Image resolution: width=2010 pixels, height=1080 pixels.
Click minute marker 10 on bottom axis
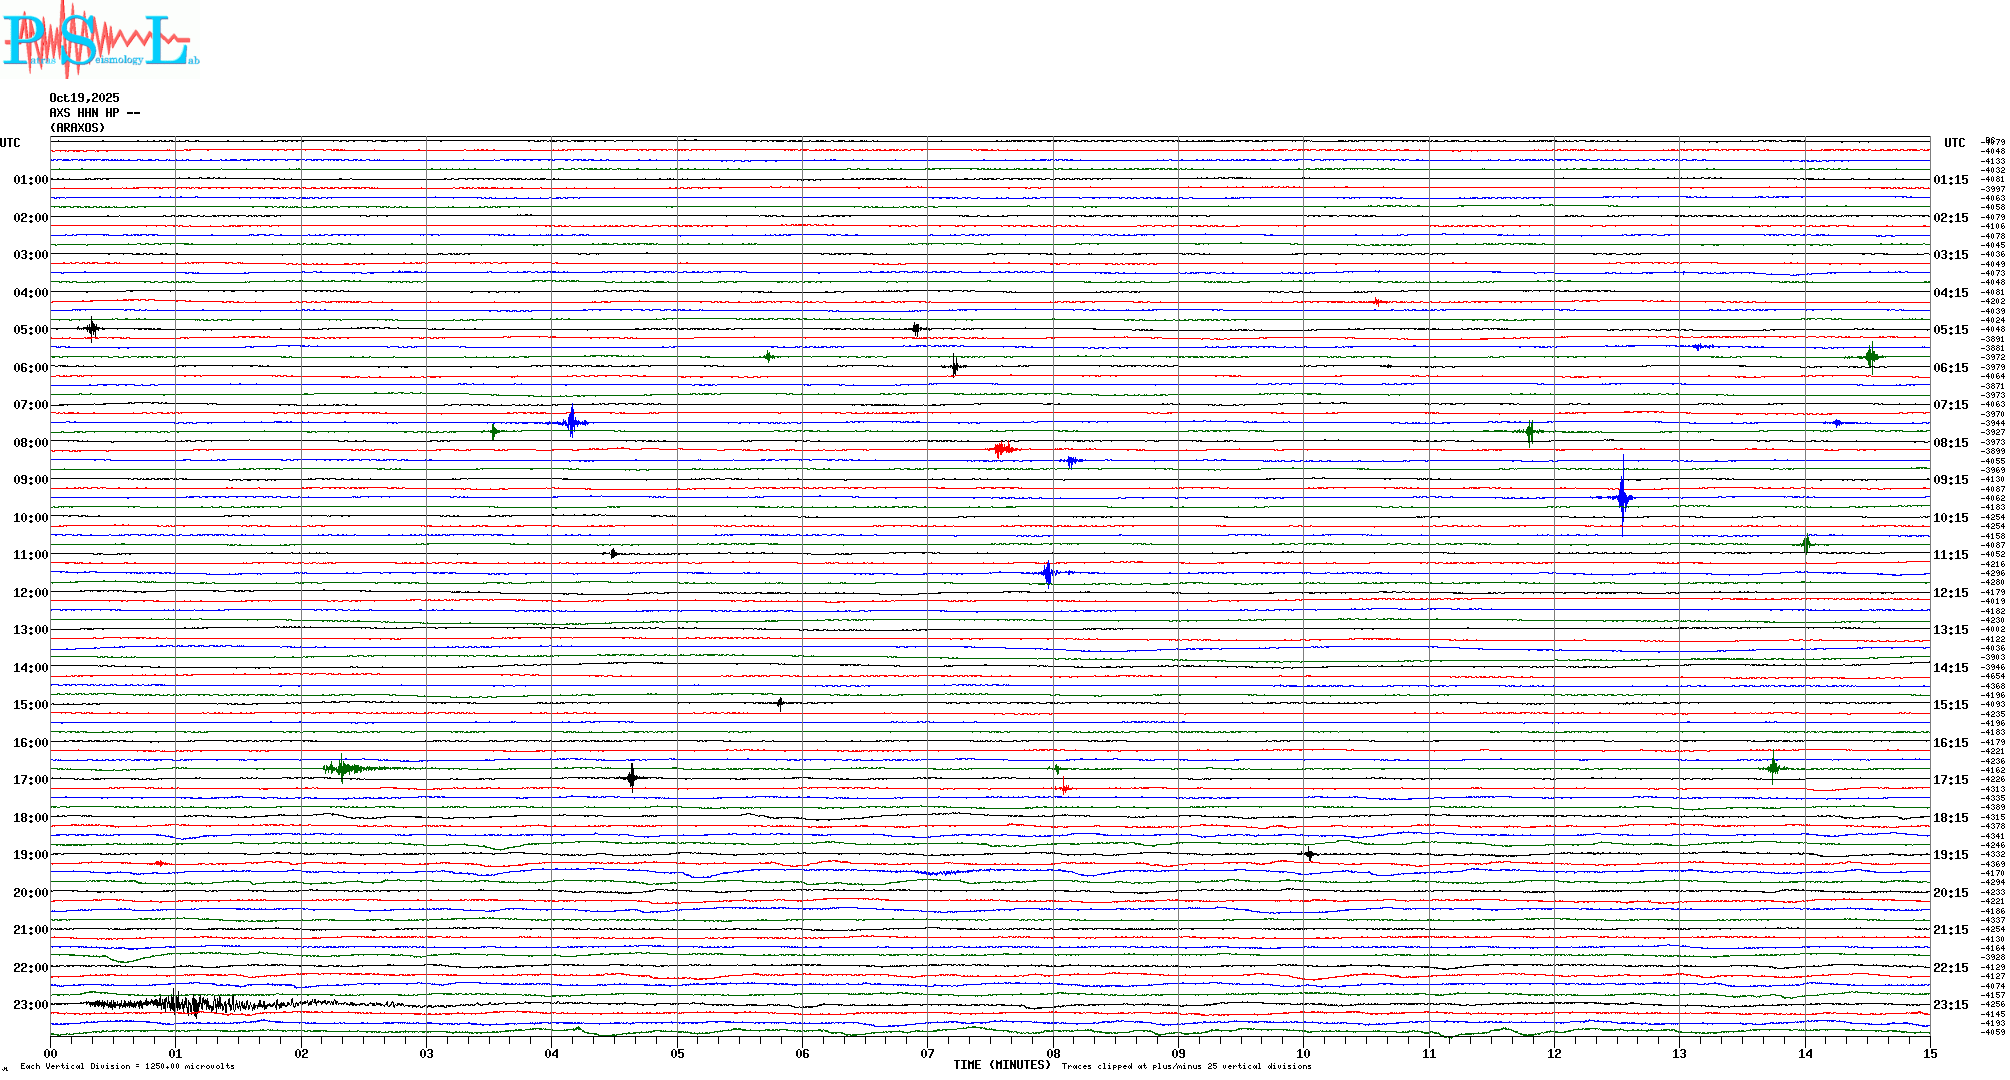[x=1304, y=1053]
